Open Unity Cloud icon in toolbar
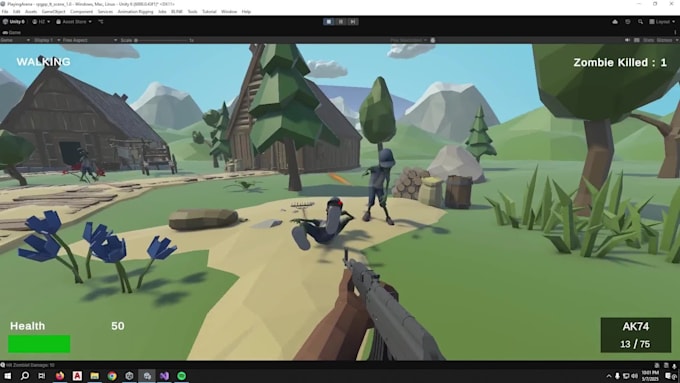 615,22
